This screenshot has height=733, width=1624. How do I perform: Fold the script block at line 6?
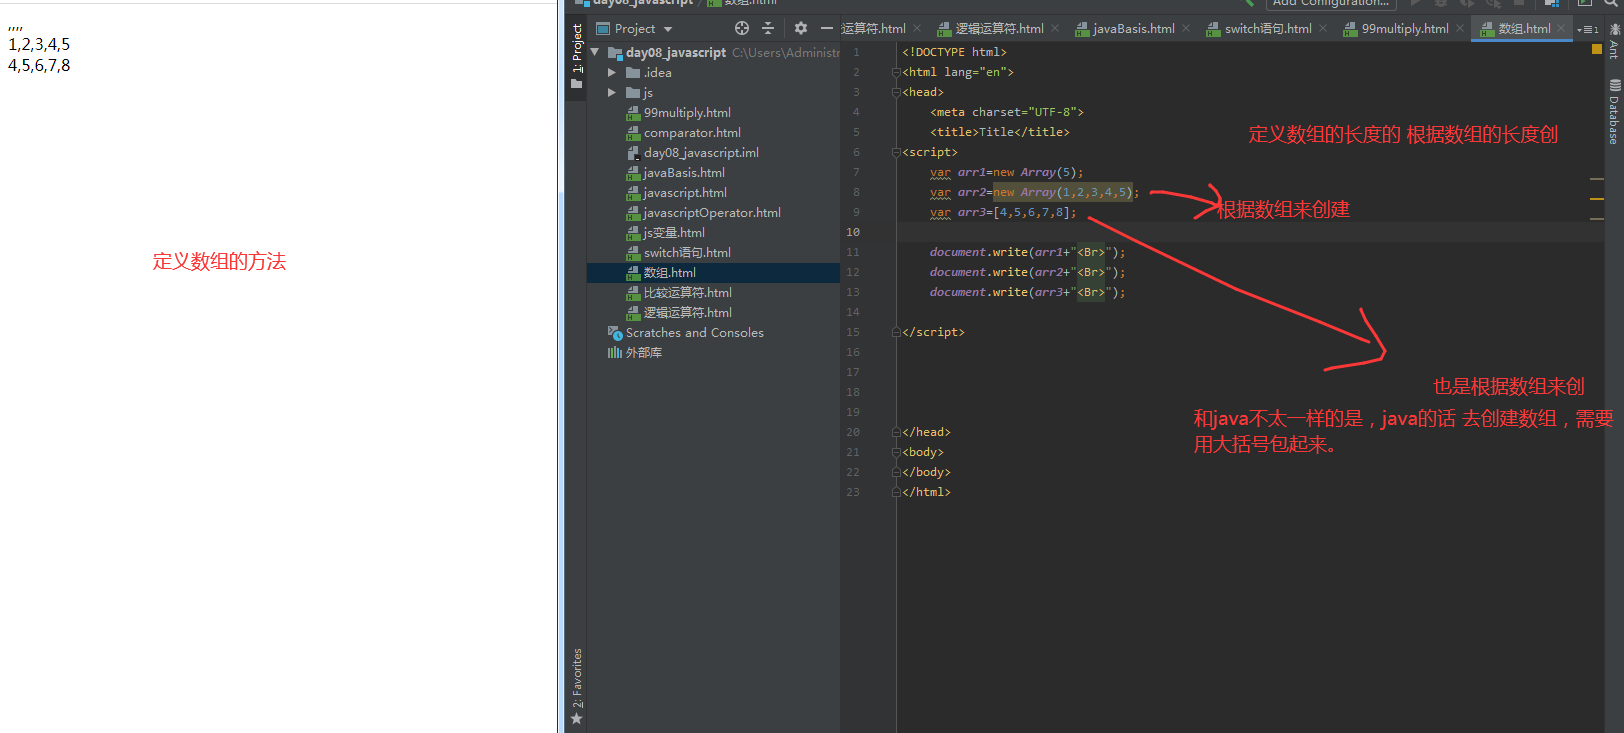point(896,152)
